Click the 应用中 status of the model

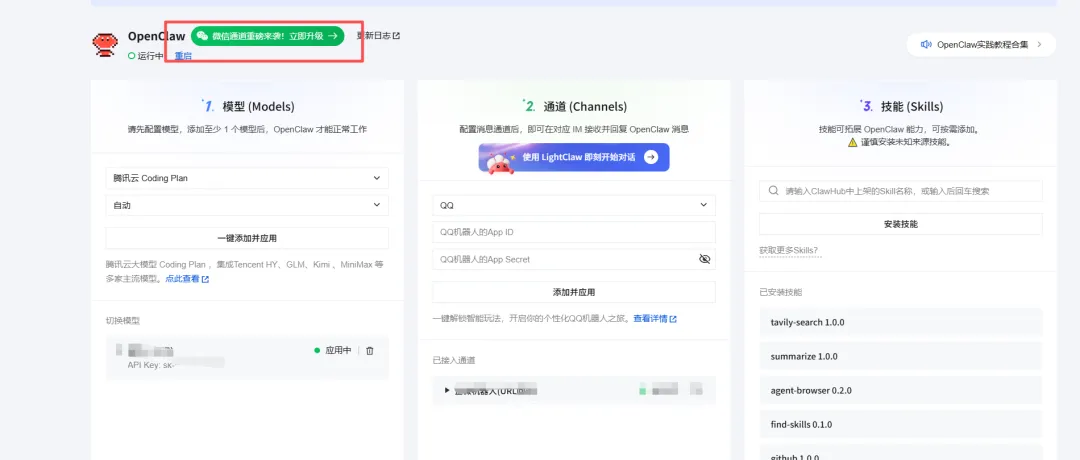pyautogui.click(x=333, y=351)
